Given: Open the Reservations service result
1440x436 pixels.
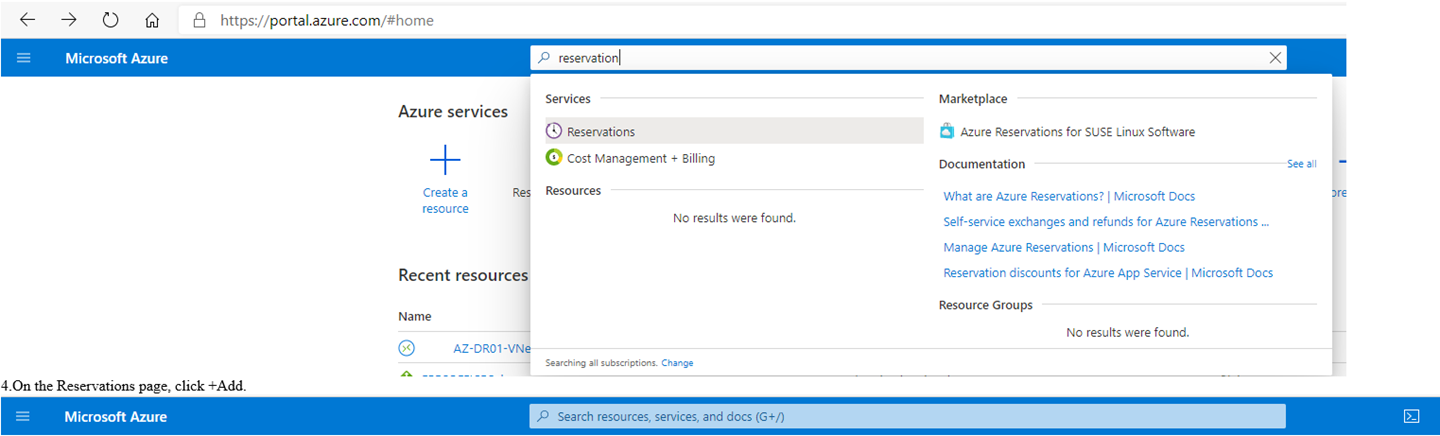Looking at the screenshot, I should pyautogui.click(x=734, y=131).
